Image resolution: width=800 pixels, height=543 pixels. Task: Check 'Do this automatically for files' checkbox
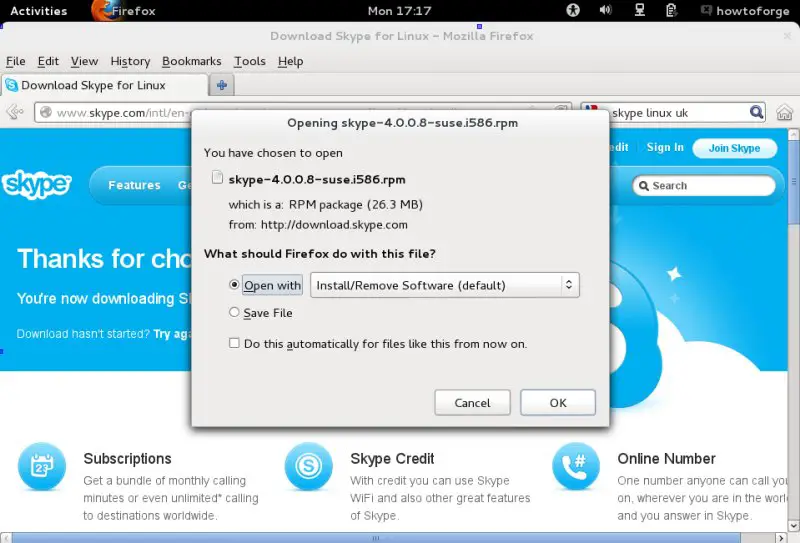click(234, 343)
